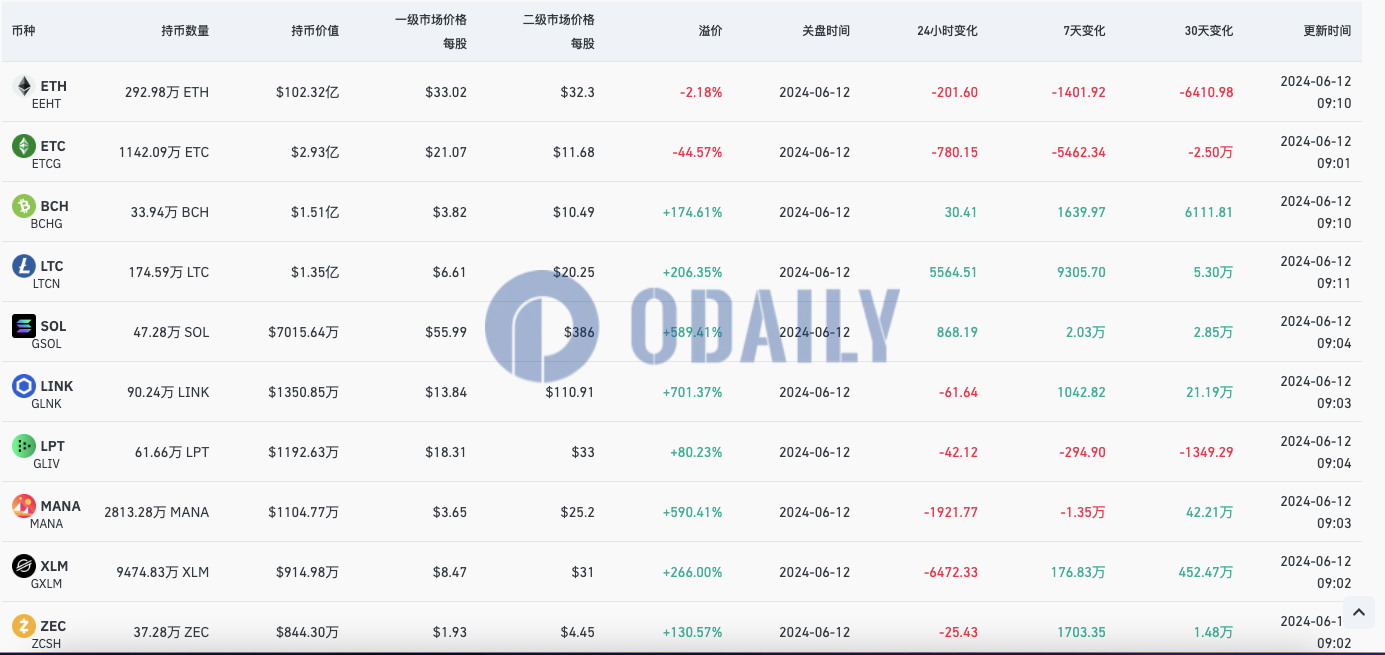Click the Chainlink coin icon
This screenshot has width=1385, height=655.
pos(23,386)
